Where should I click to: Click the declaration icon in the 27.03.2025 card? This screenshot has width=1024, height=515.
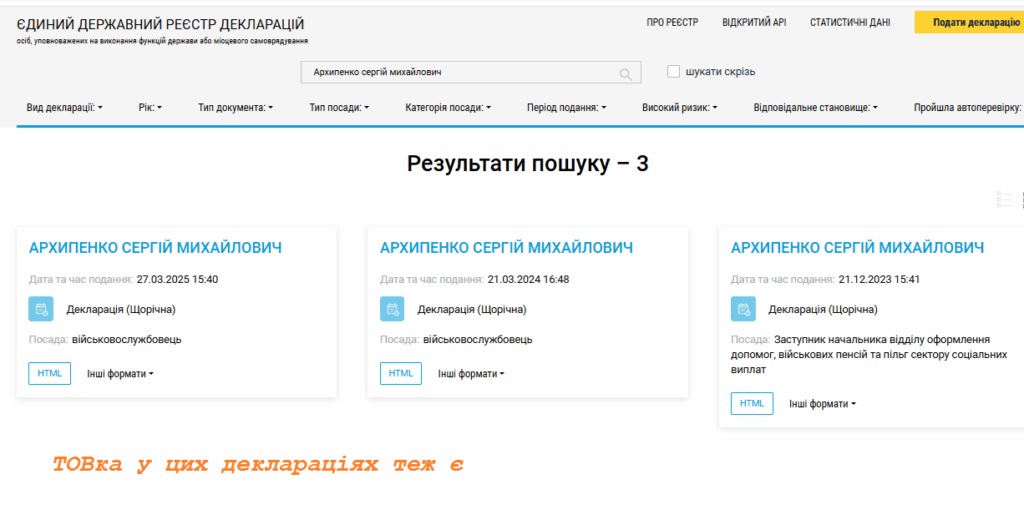click(x=41, y=310)
